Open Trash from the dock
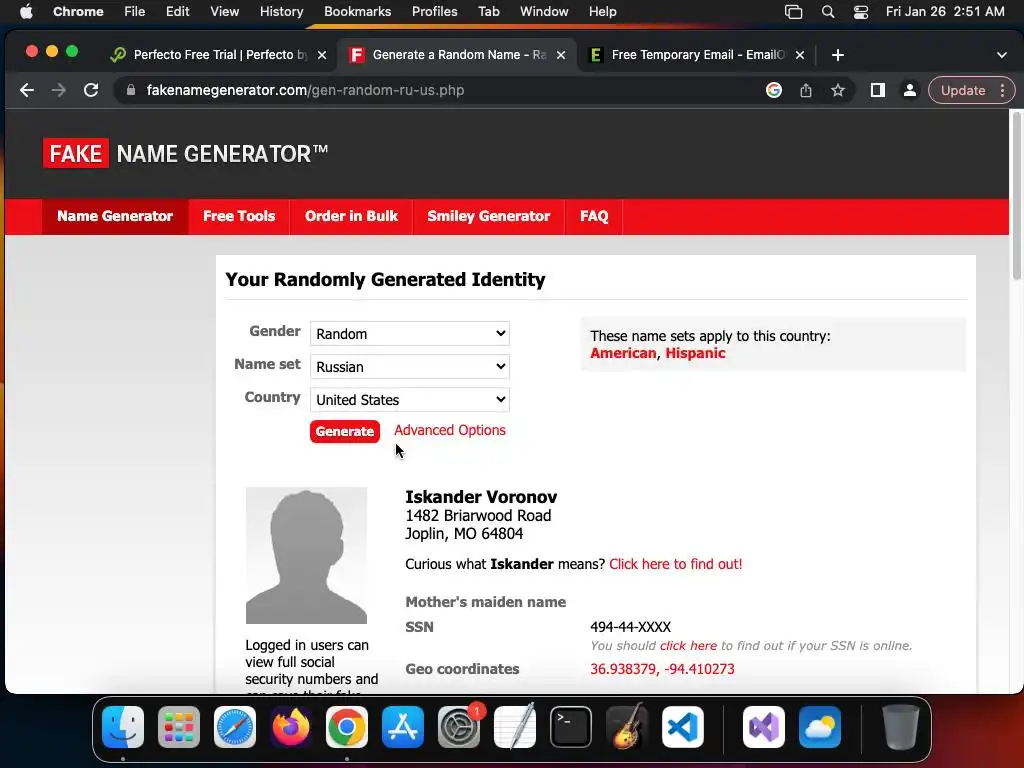The height and width of the screenshot is (768, 1024). [x=901, y=727]
